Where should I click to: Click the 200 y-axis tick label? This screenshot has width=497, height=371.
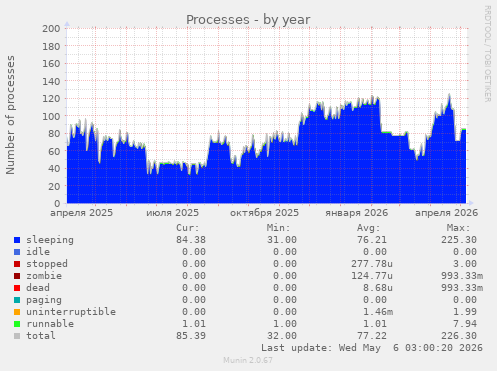point(51,29)
